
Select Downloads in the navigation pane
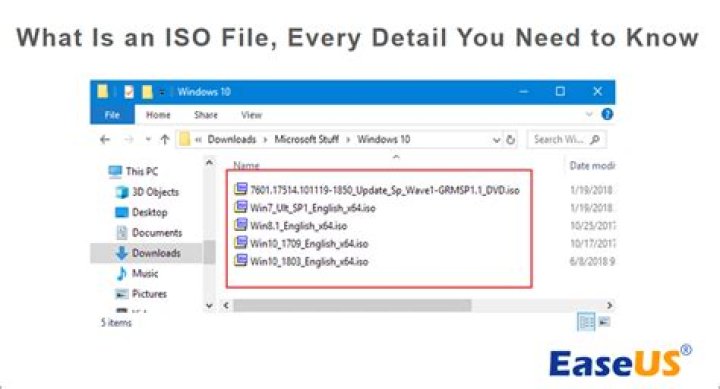[x=147, y=253]
